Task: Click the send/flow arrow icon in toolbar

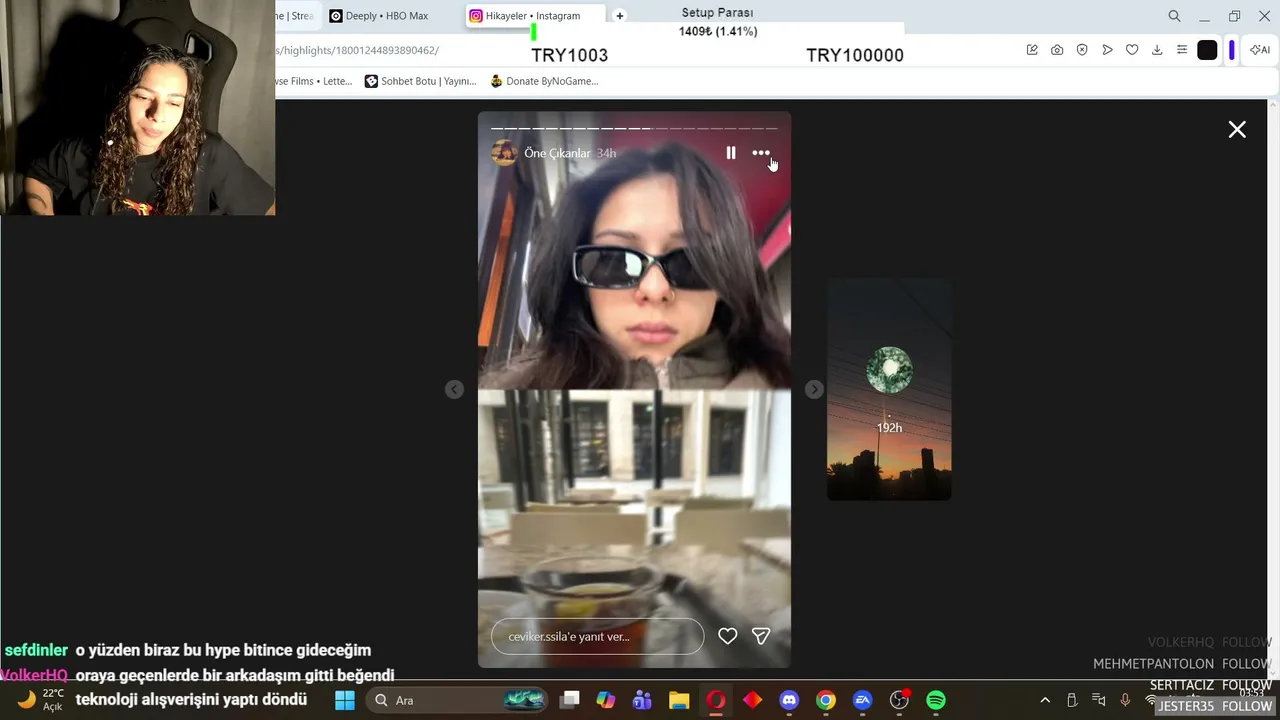Action: (x=1107, y=50)
